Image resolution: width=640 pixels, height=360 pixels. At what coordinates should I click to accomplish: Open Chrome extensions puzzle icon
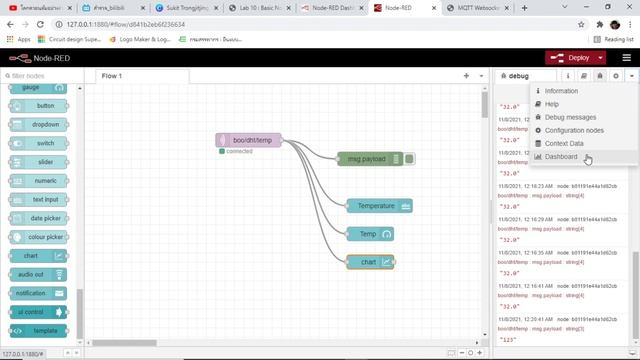coord(600,24)
